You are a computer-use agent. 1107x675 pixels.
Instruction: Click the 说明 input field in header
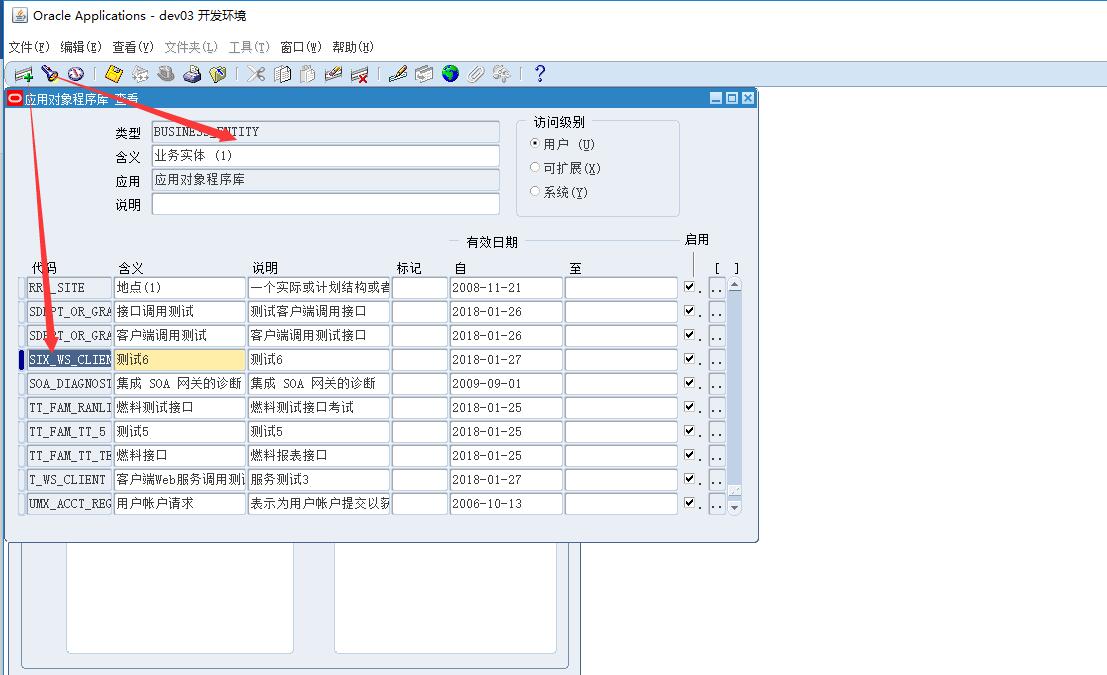325,204
